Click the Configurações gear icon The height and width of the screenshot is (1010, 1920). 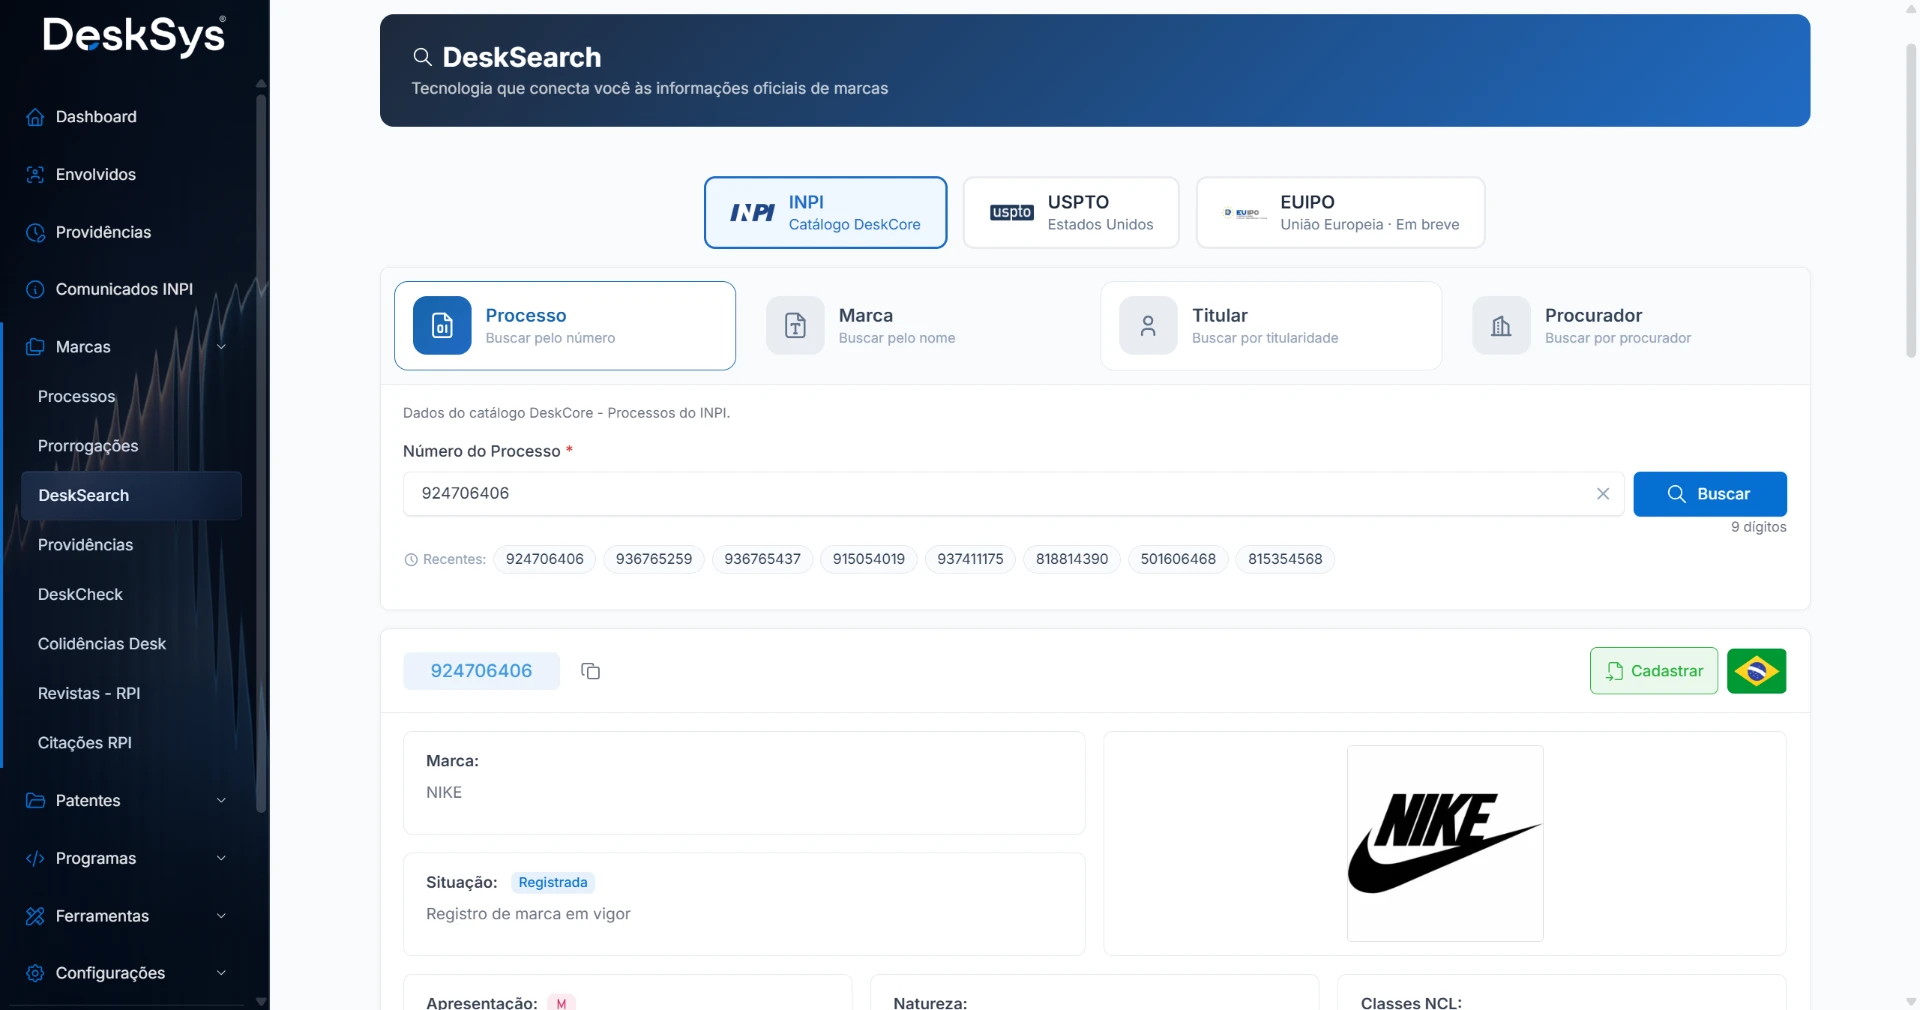point(35,974)
